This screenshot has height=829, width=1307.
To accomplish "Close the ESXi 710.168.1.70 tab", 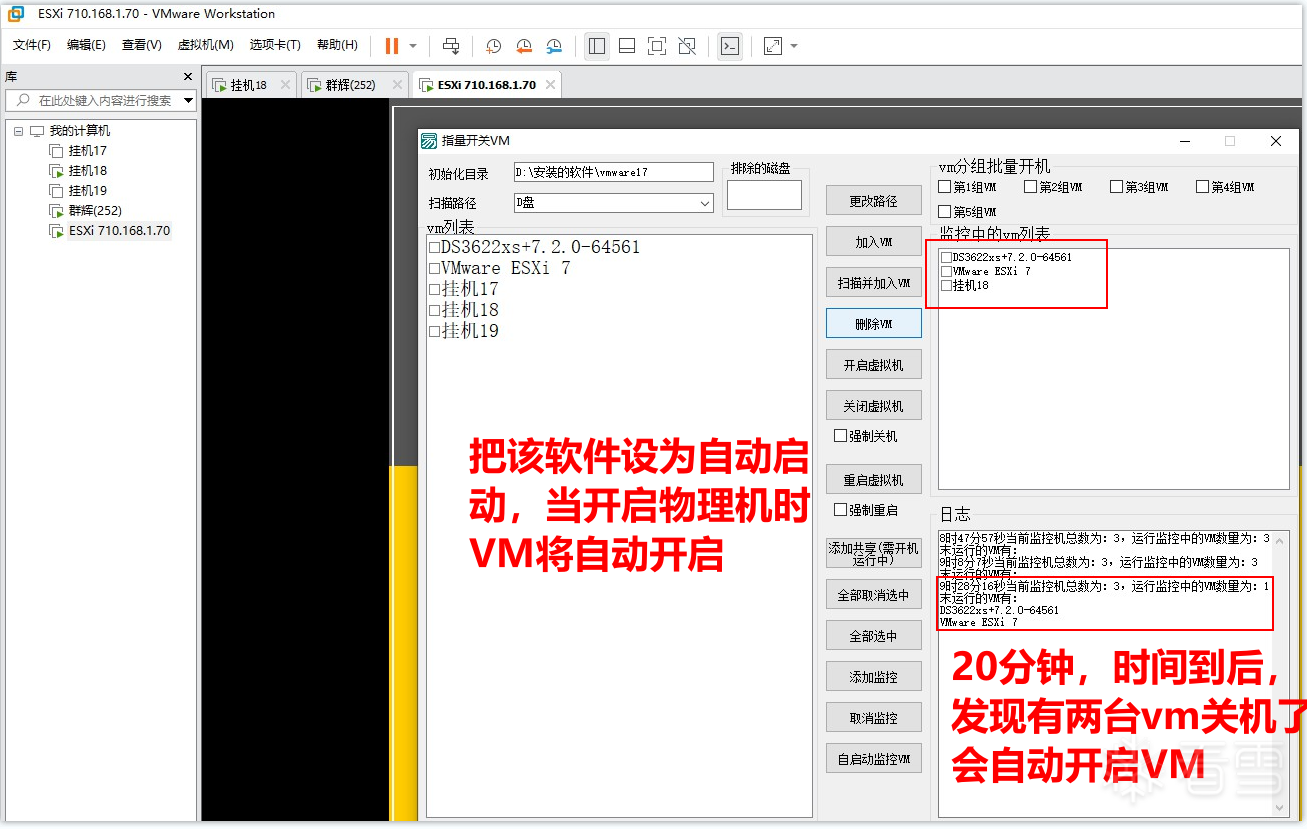I will click(x=549, y=85).
